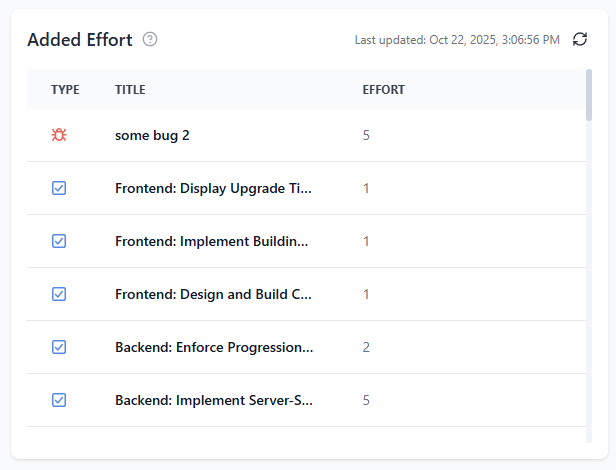The height and width of the screenshot is (470, 616).
Task: Open 'Frontend: Design and Build C...' item
Action: pyautogui.click(x=213, y=294)
